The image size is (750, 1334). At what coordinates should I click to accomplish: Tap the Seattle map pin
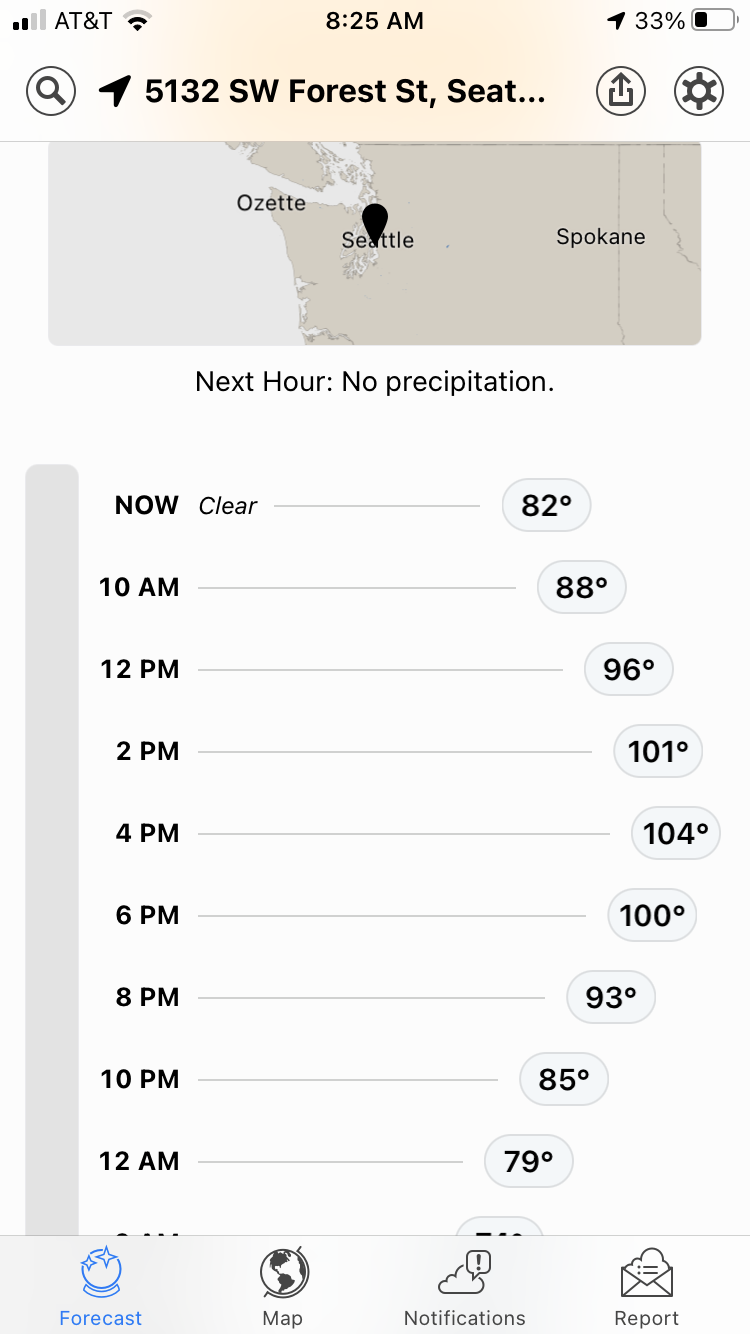tap(375, 222)
